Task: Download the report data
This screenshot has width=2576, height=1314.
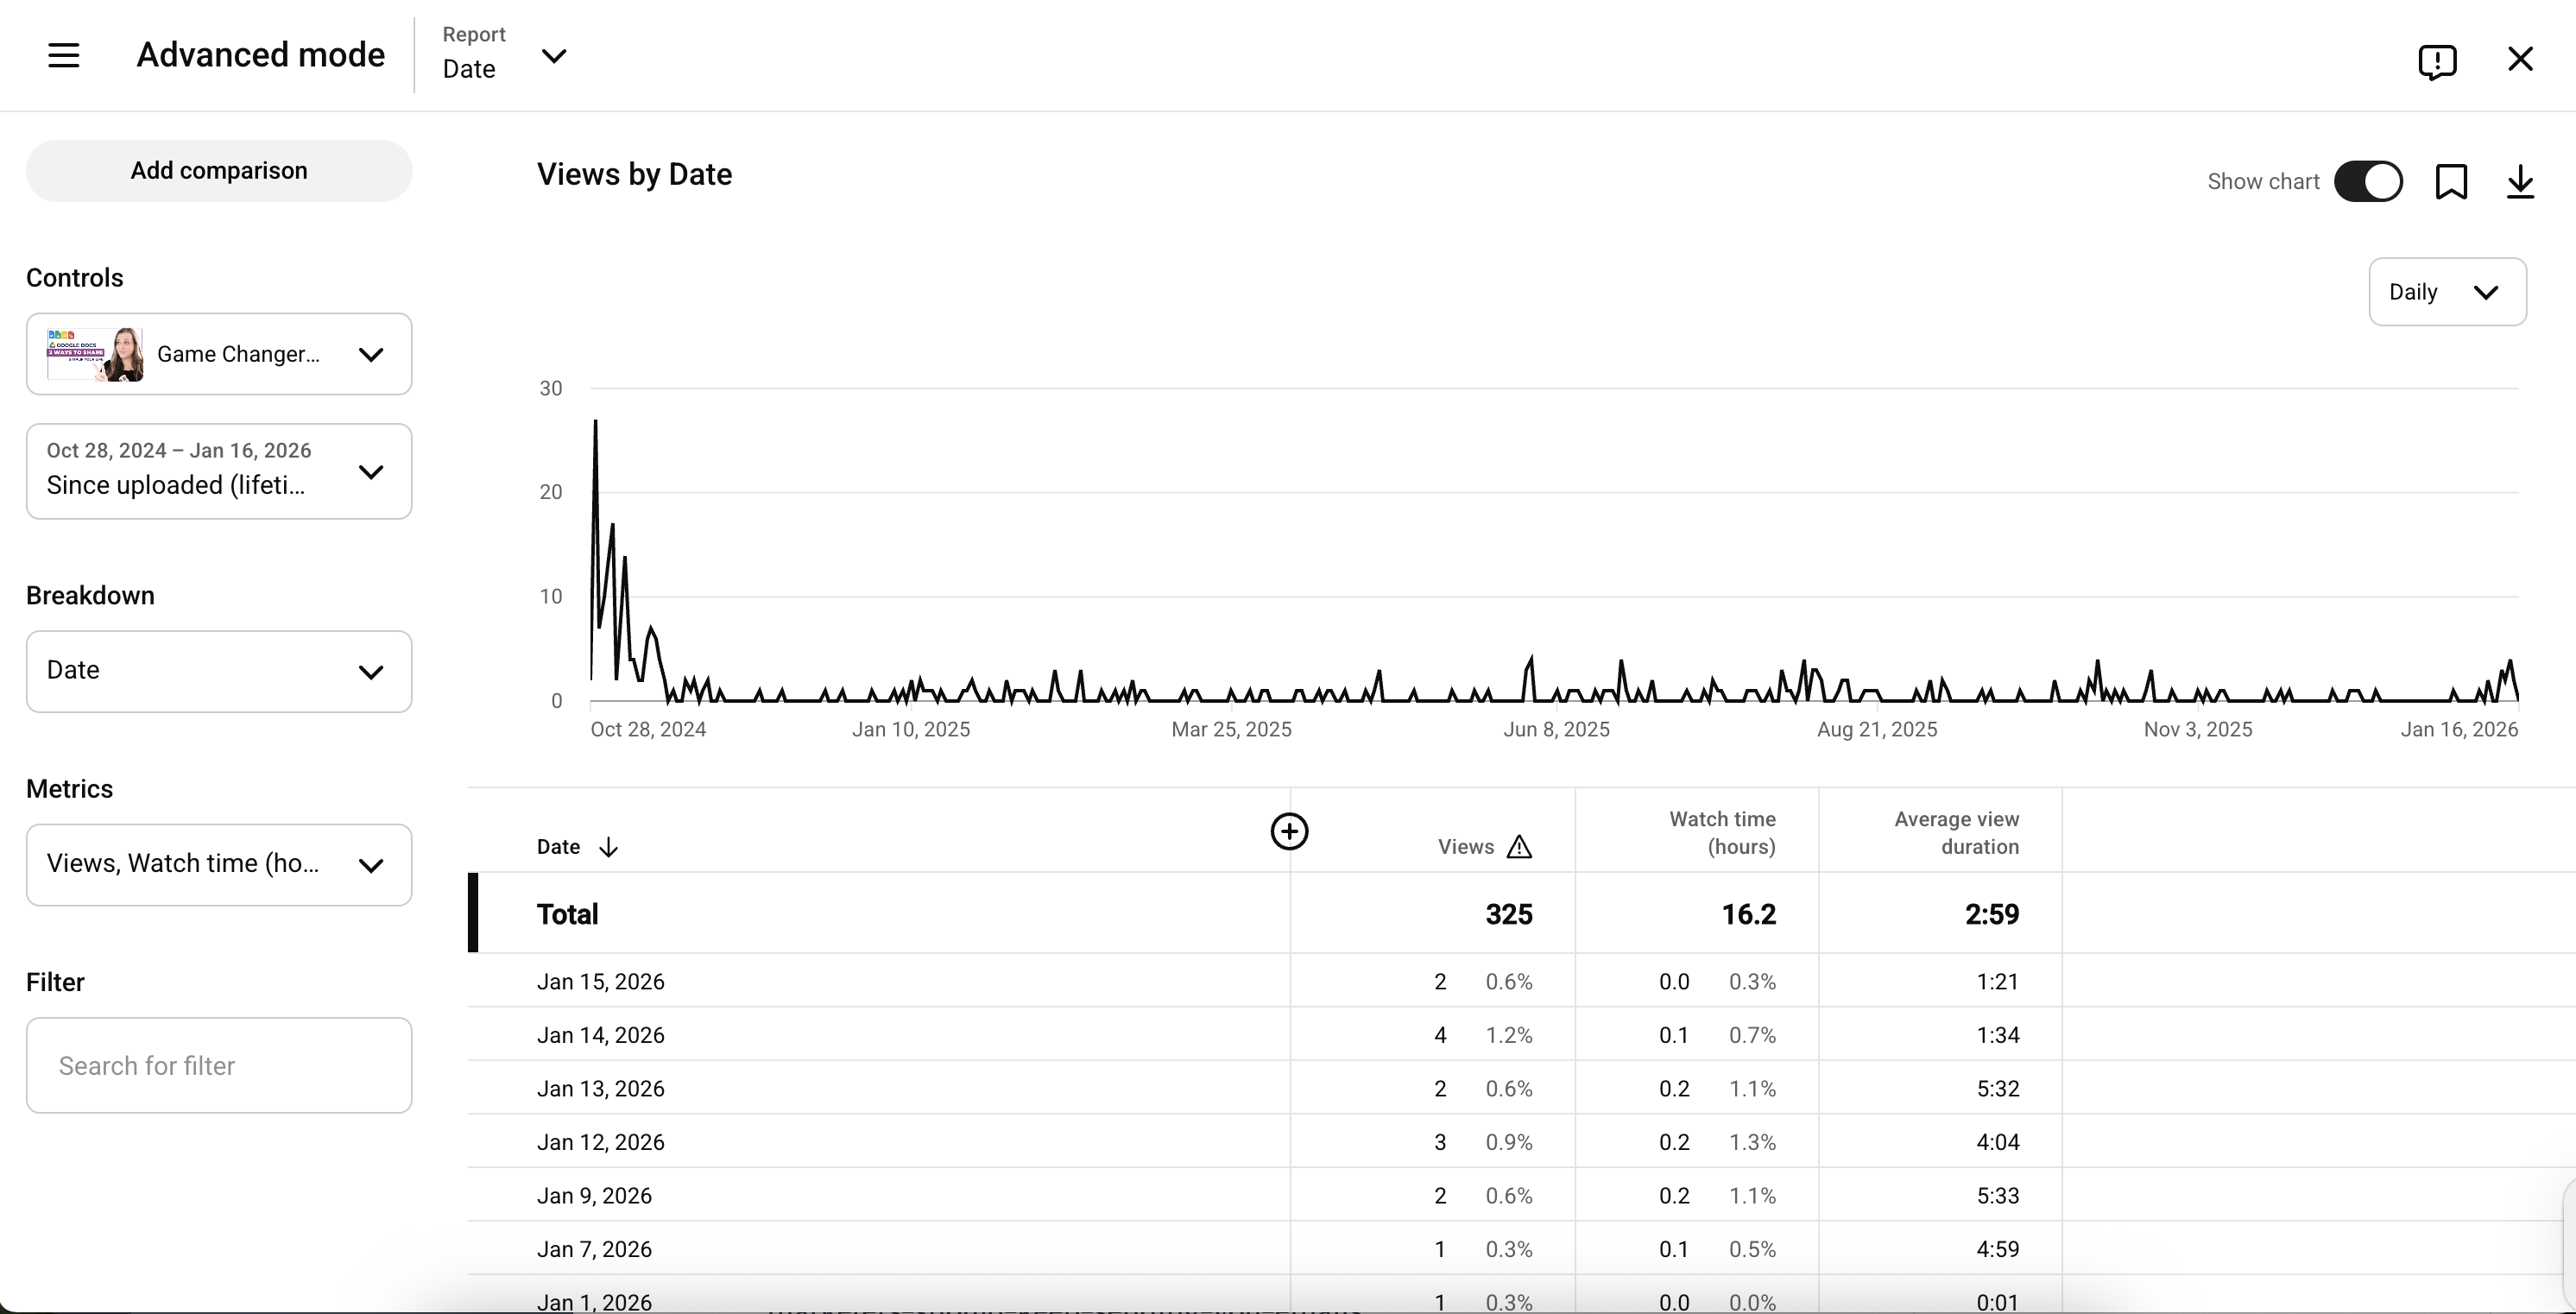Action: click(2521, 182)
